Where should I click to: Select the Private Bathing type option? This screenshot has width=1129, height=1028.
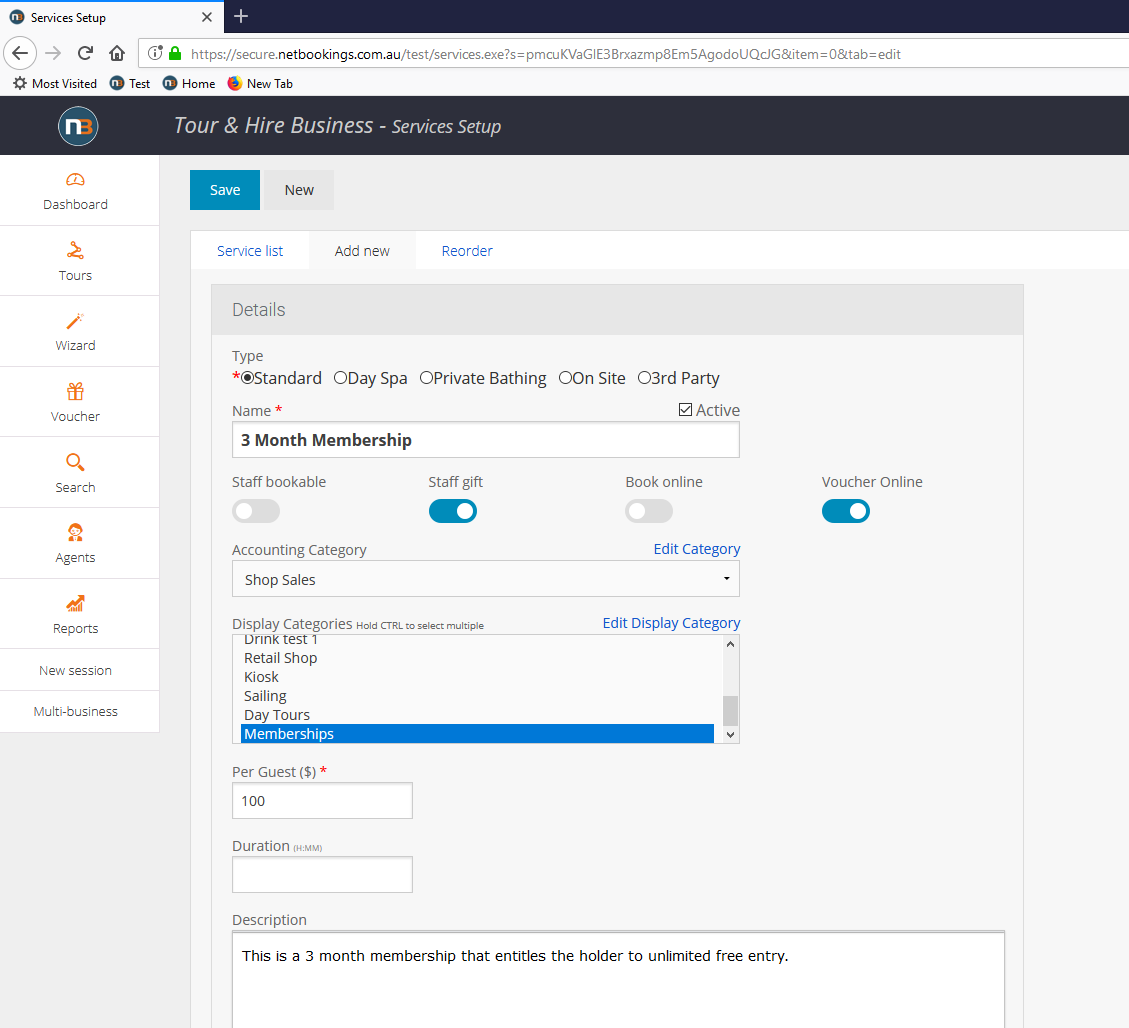(426, 378)
